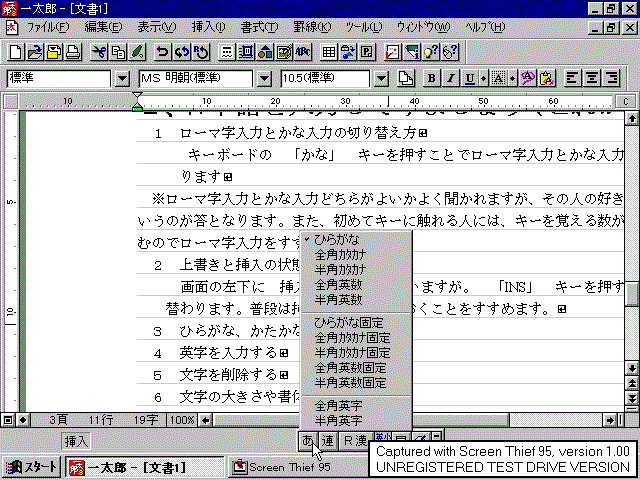This screenshot has height=480, width=640.
Task: Expand the underline style small arrow
Action: tap(484, 78)
